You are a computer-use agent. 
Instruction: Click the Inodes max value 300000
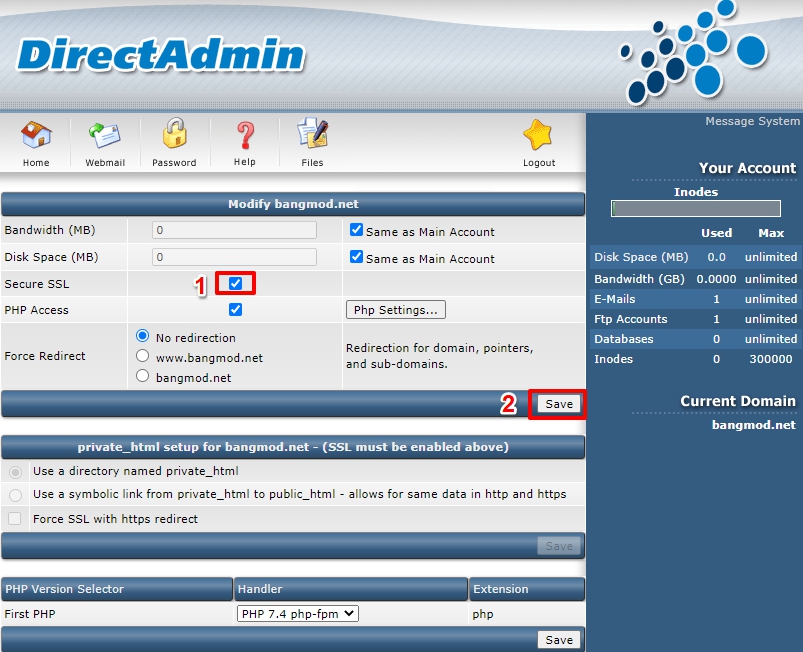tap(771, 359)
